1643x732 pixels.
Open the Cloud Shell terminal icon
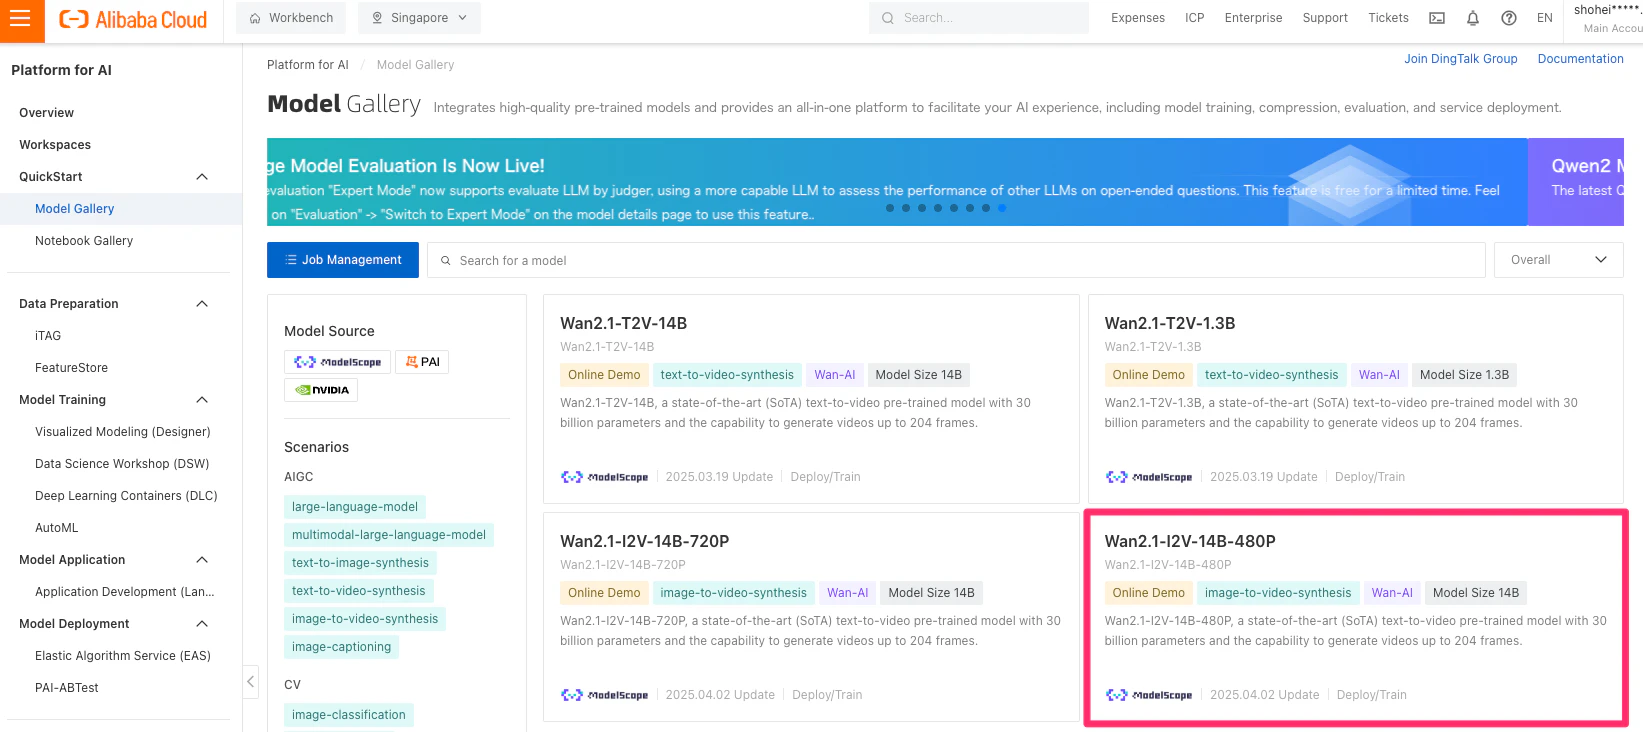click(x=1437, y=18)
